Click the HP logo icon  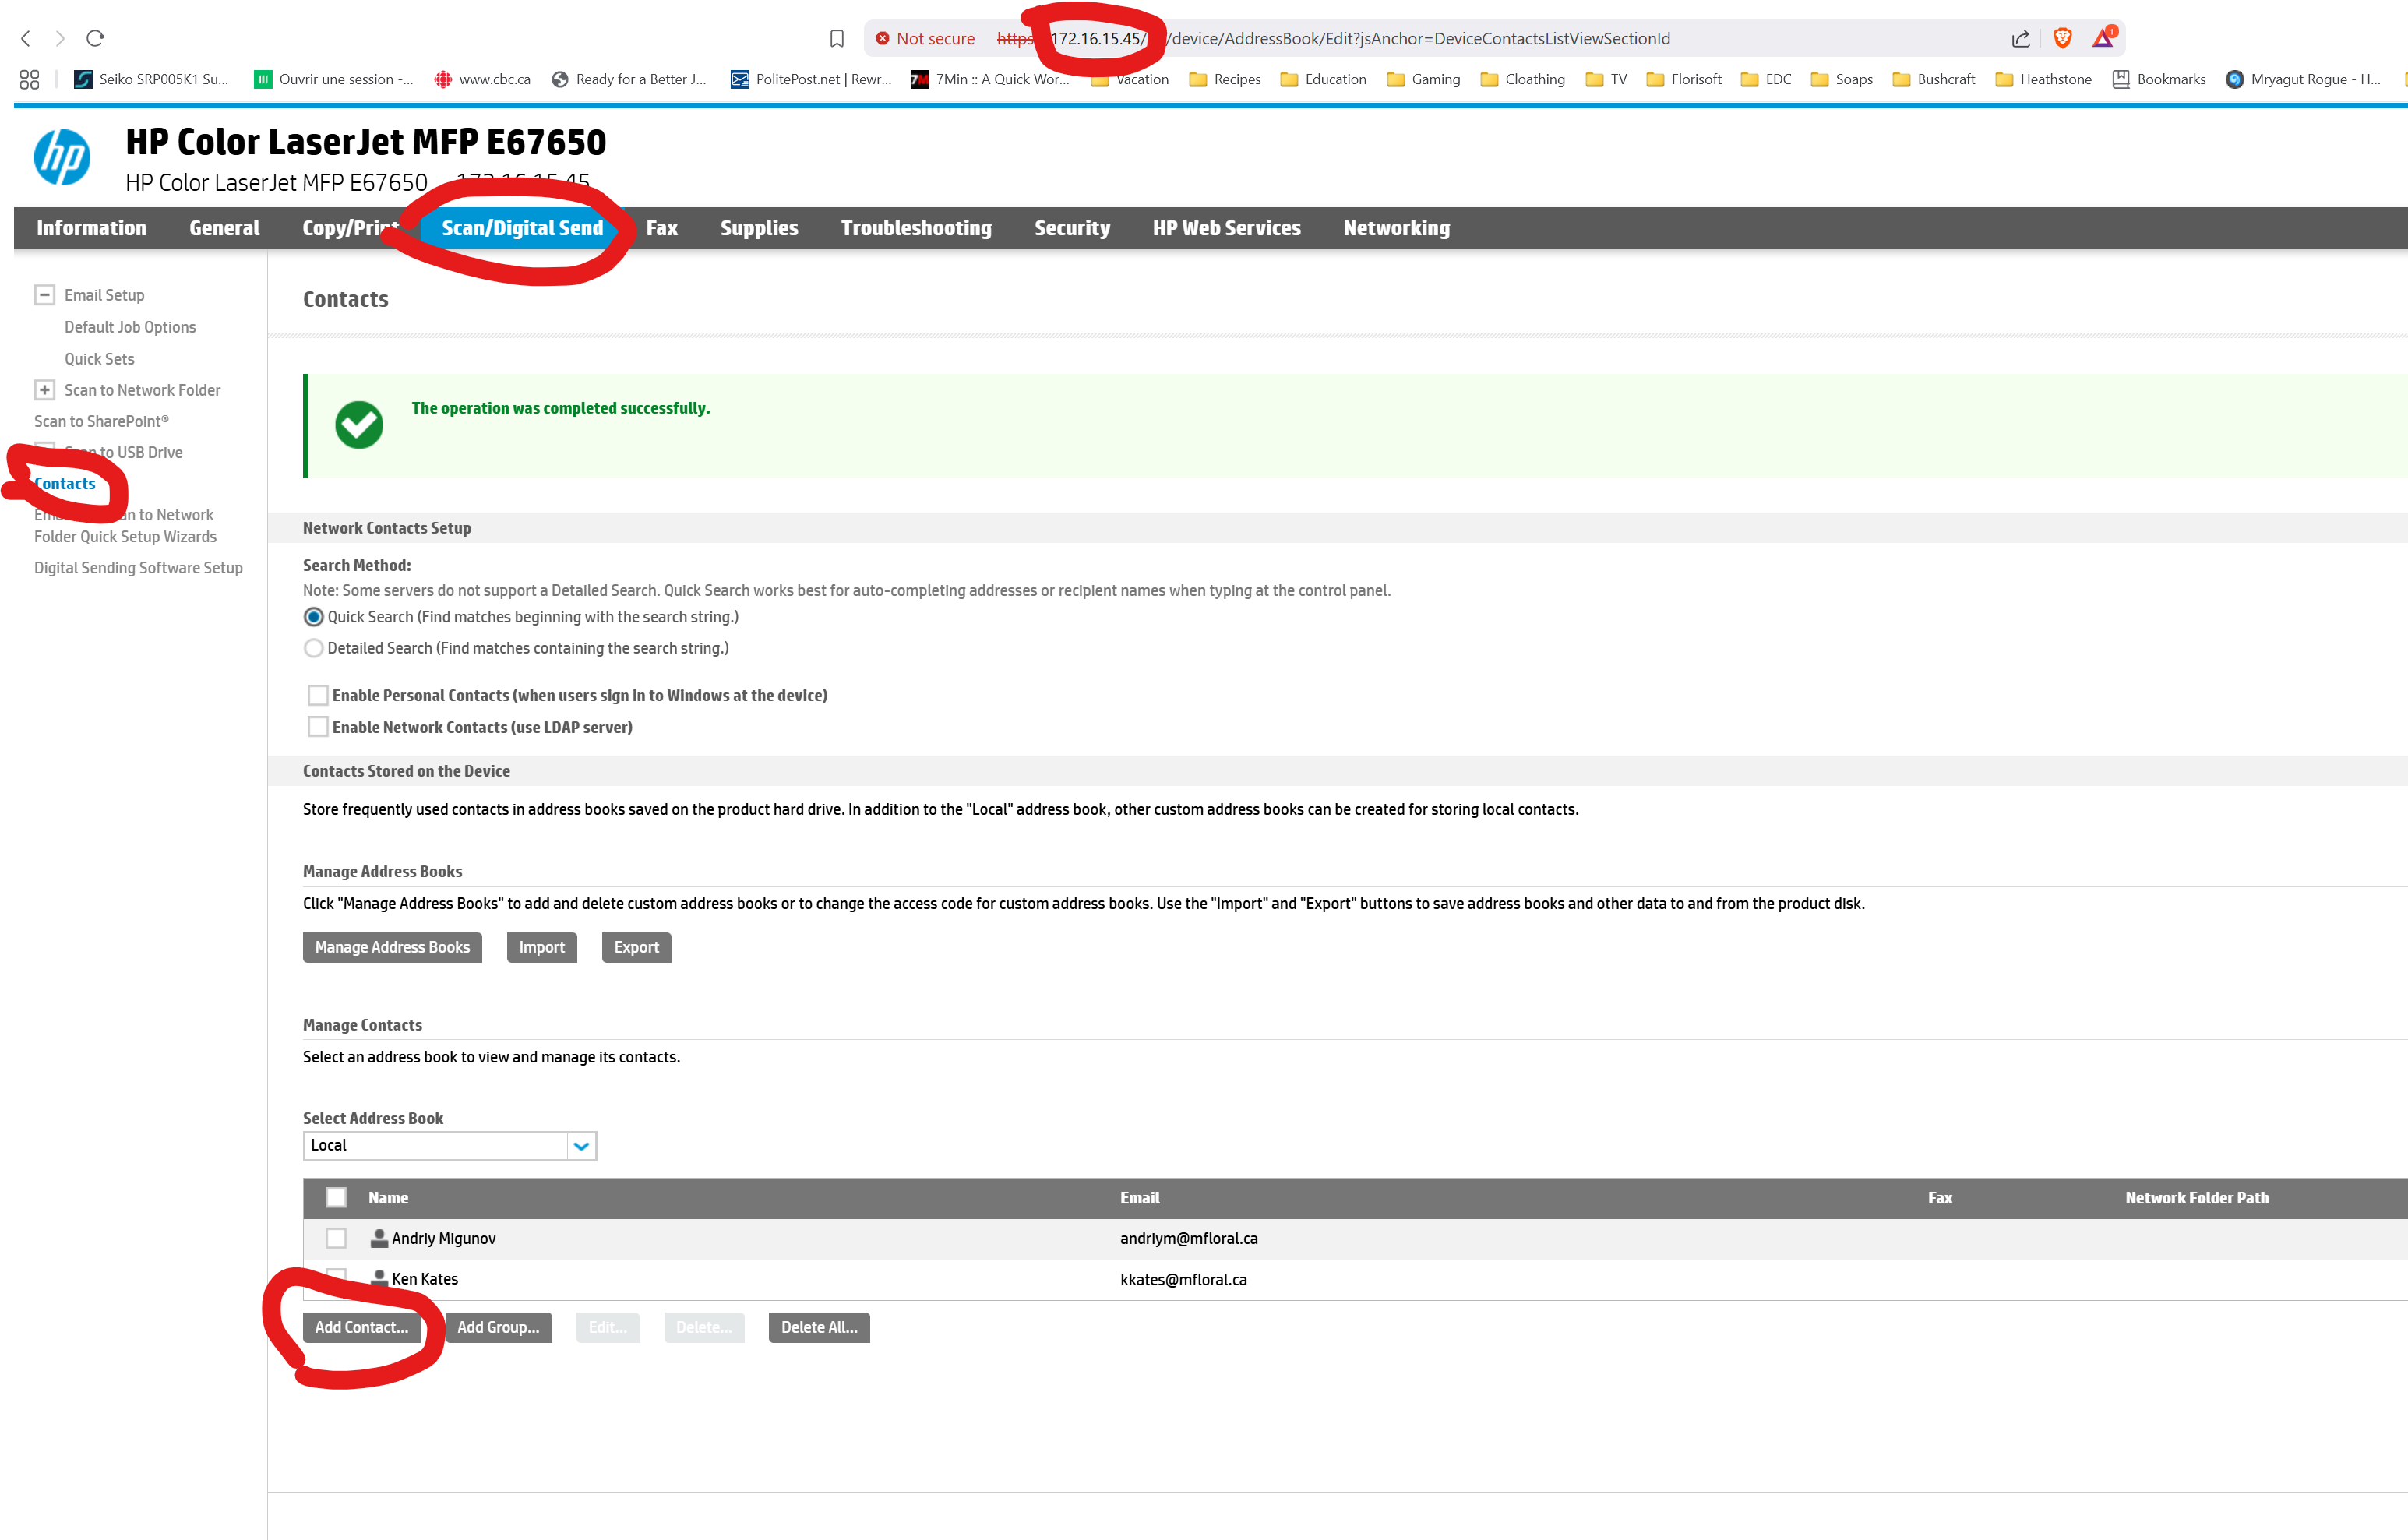[x=62, y=157]
